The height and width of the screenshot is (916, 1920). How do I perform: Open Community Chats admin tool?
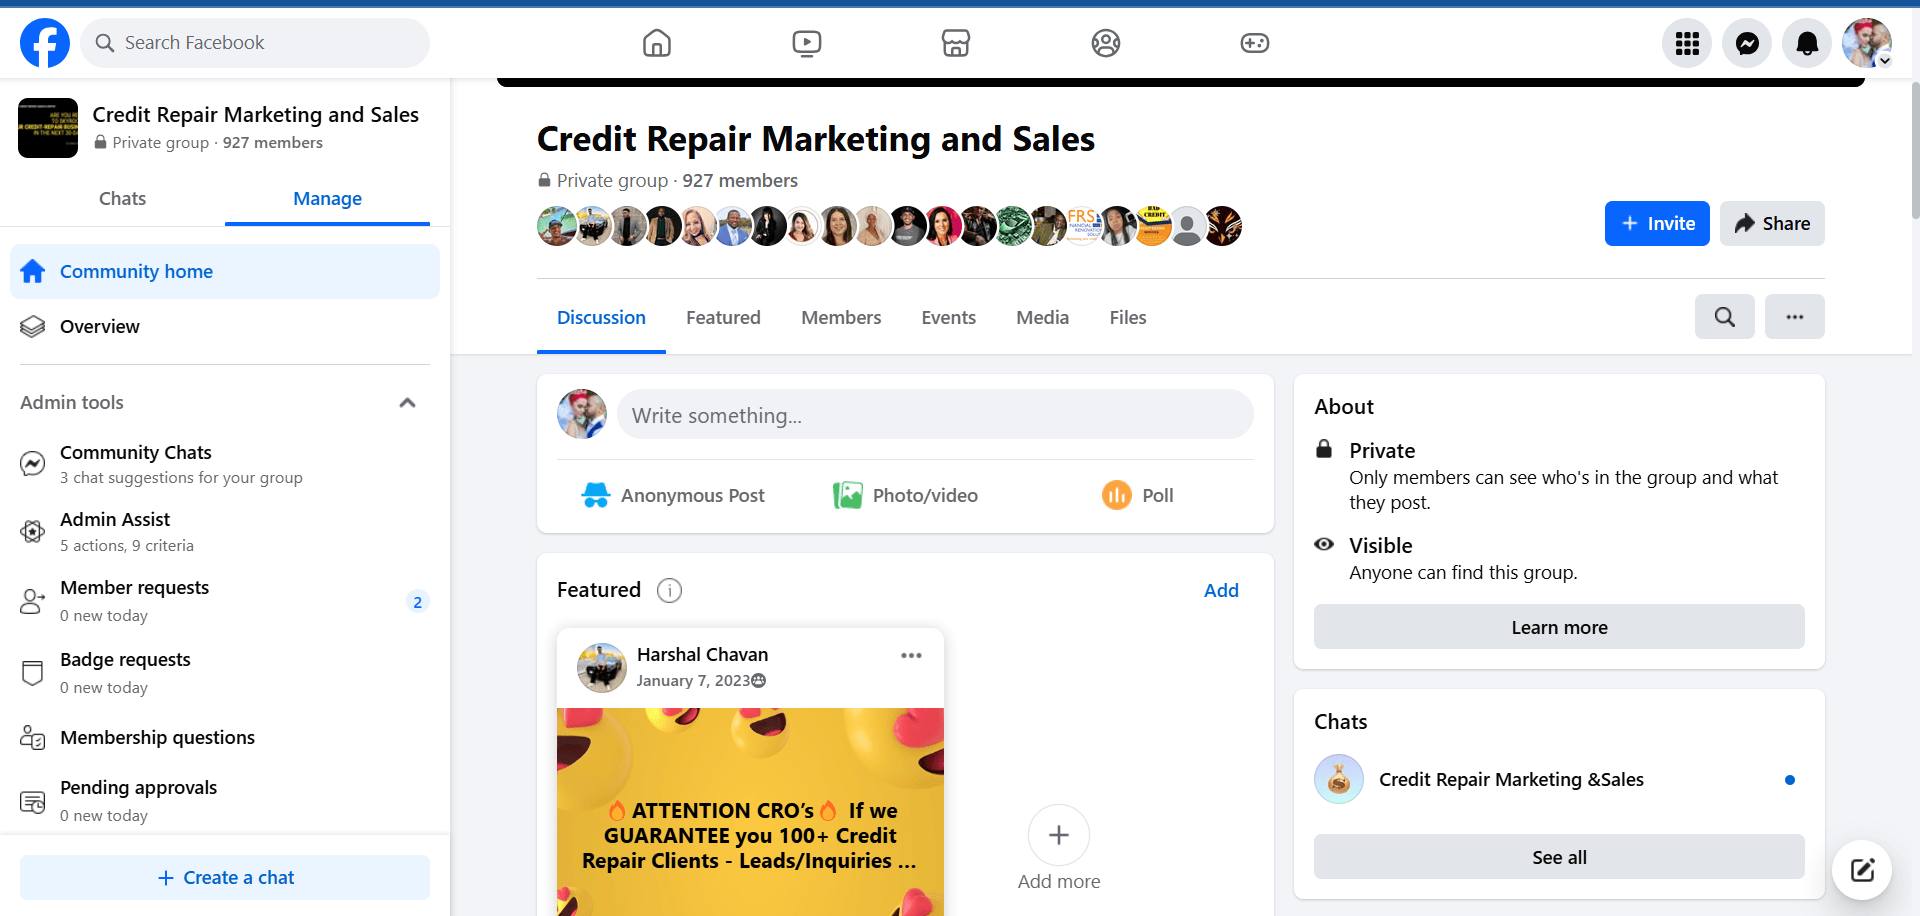click(225, 464)
